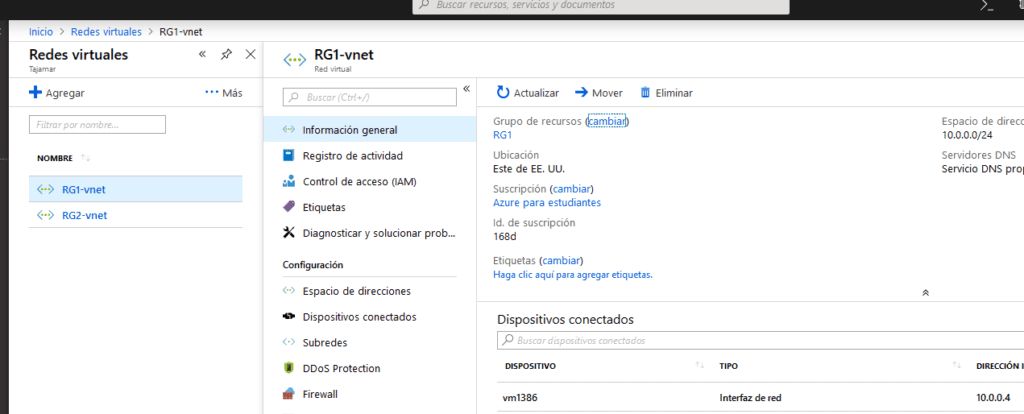Open the RG1 resource group link
This screenshot has width=1024, height=414.
[502, 135]
